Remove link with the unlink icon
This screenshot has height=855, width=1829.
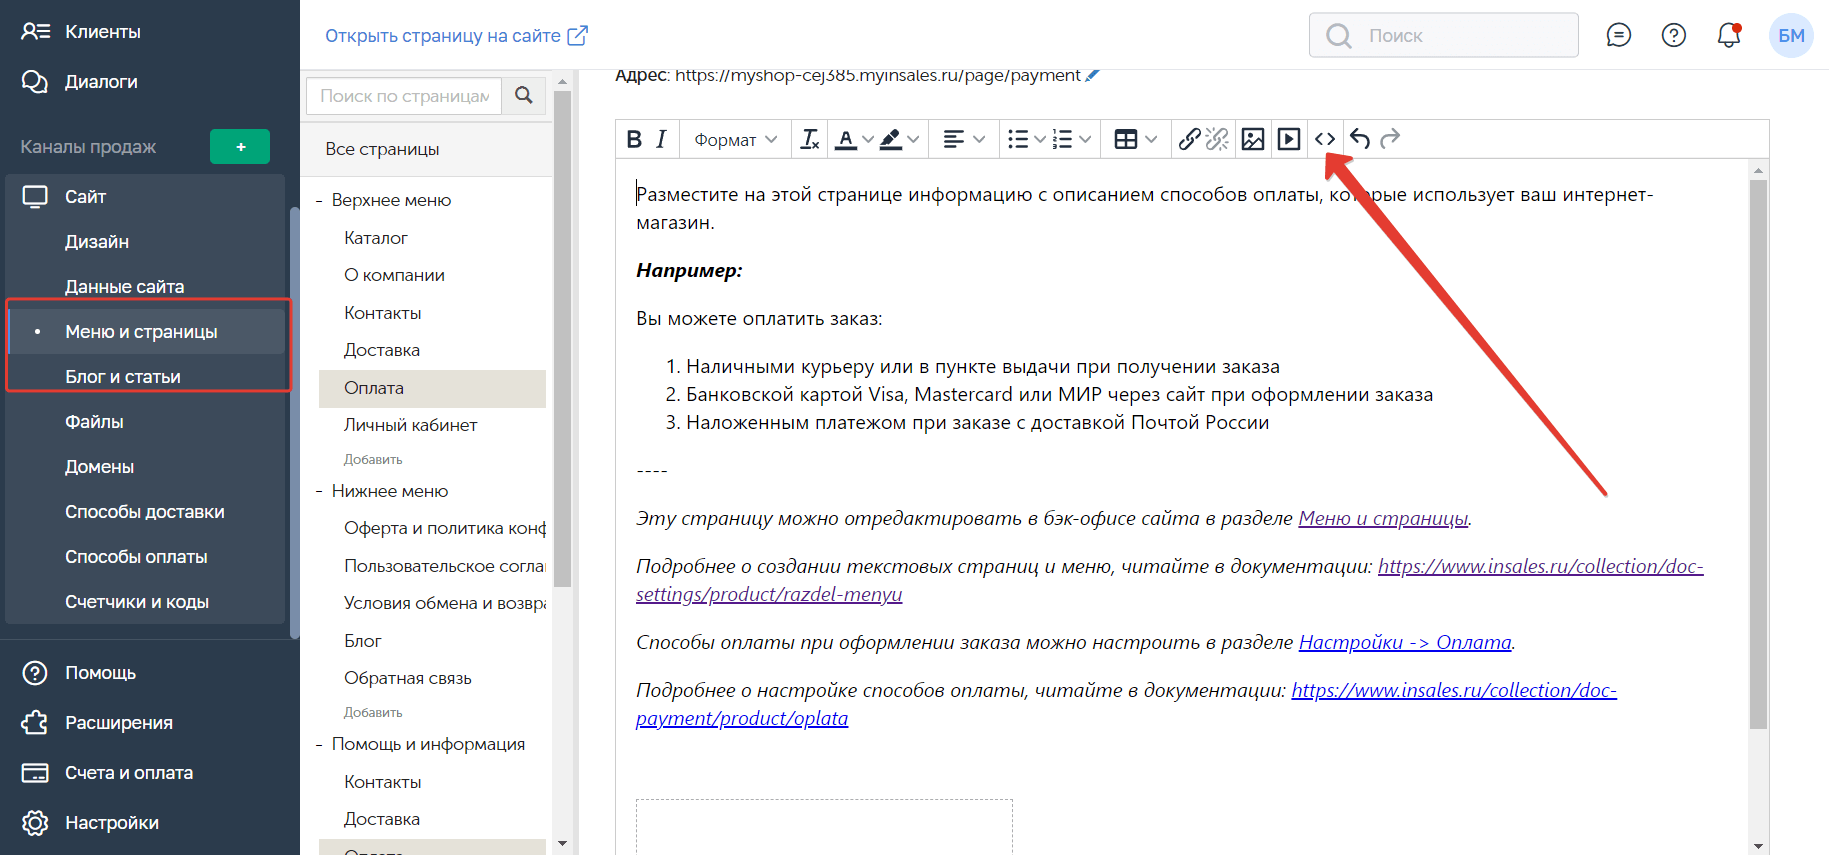pyautogui.click(x=1217, y=139)
